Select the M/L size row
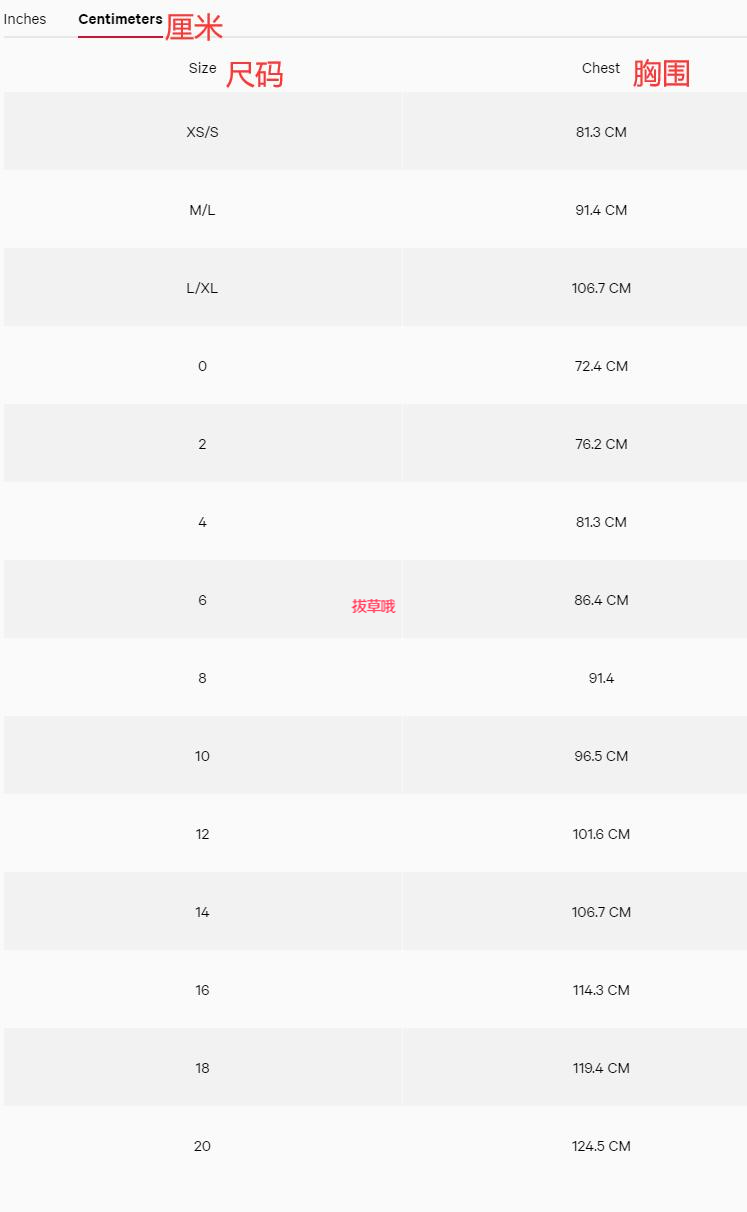The width and height of the screenshot is (747, 1212). pos(375,209)
